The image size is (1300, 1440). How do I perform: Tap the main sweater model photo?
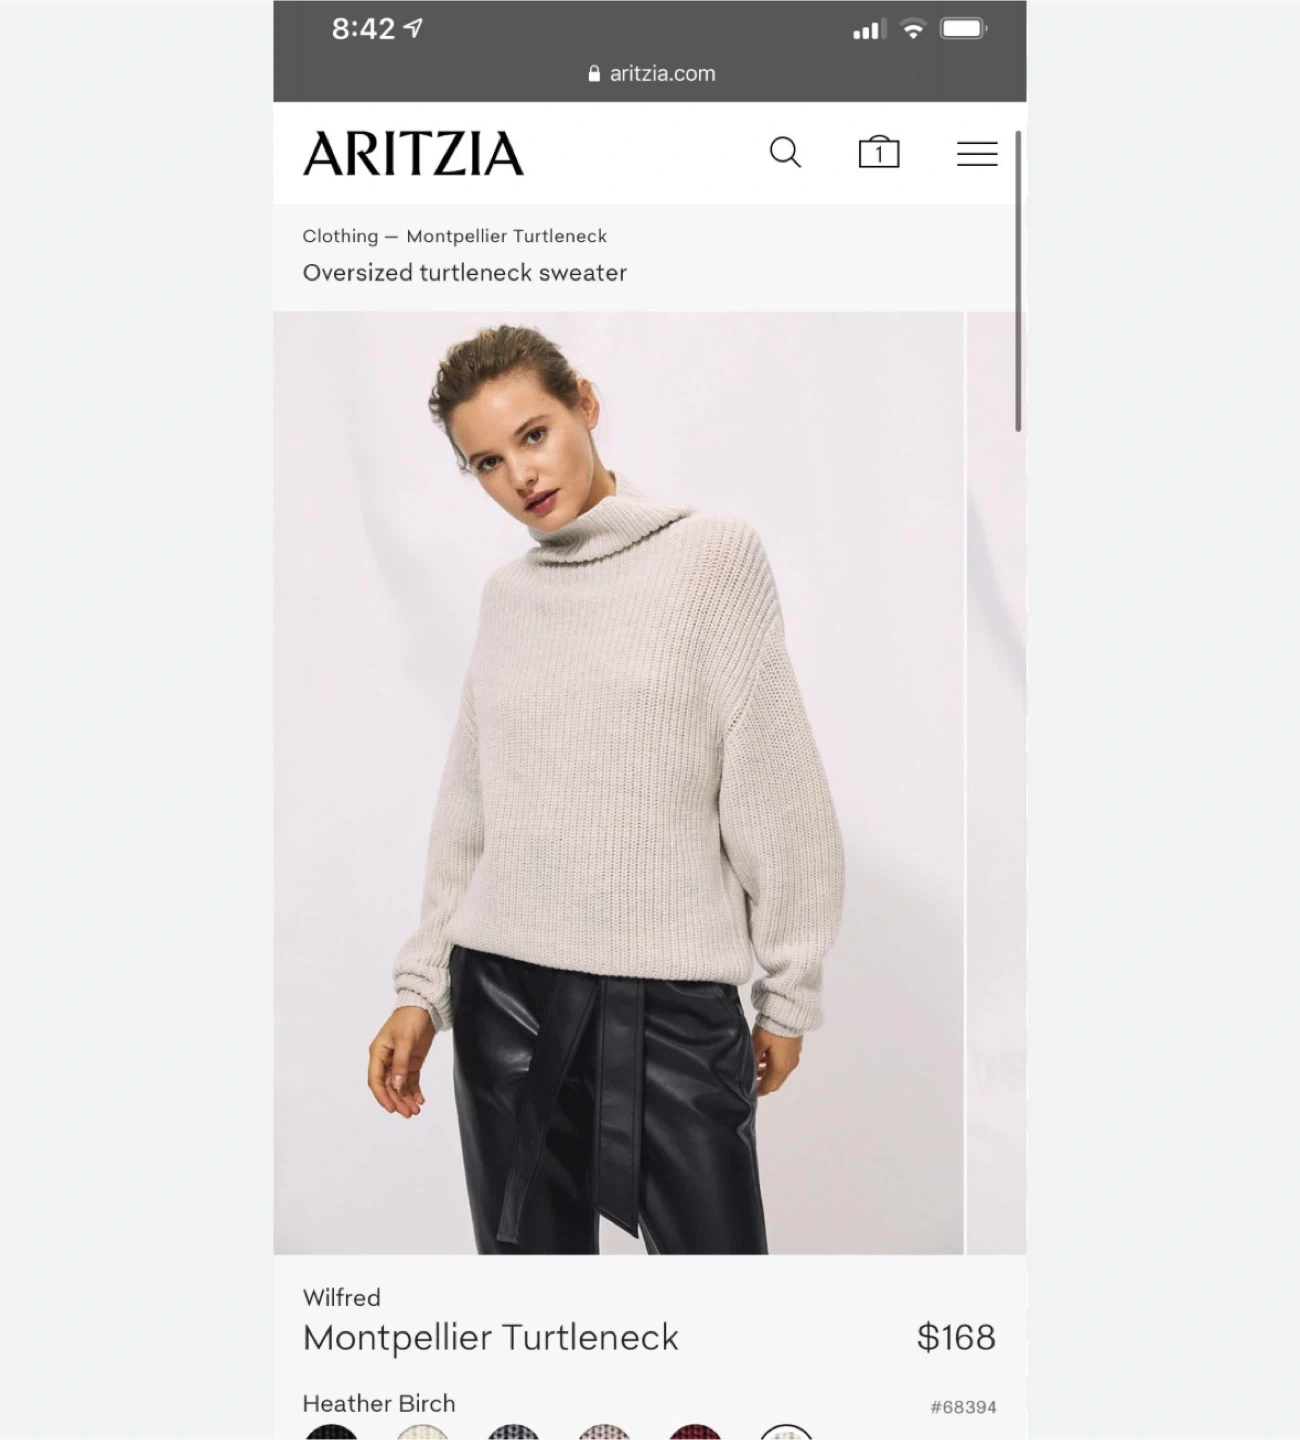[618, 783]
